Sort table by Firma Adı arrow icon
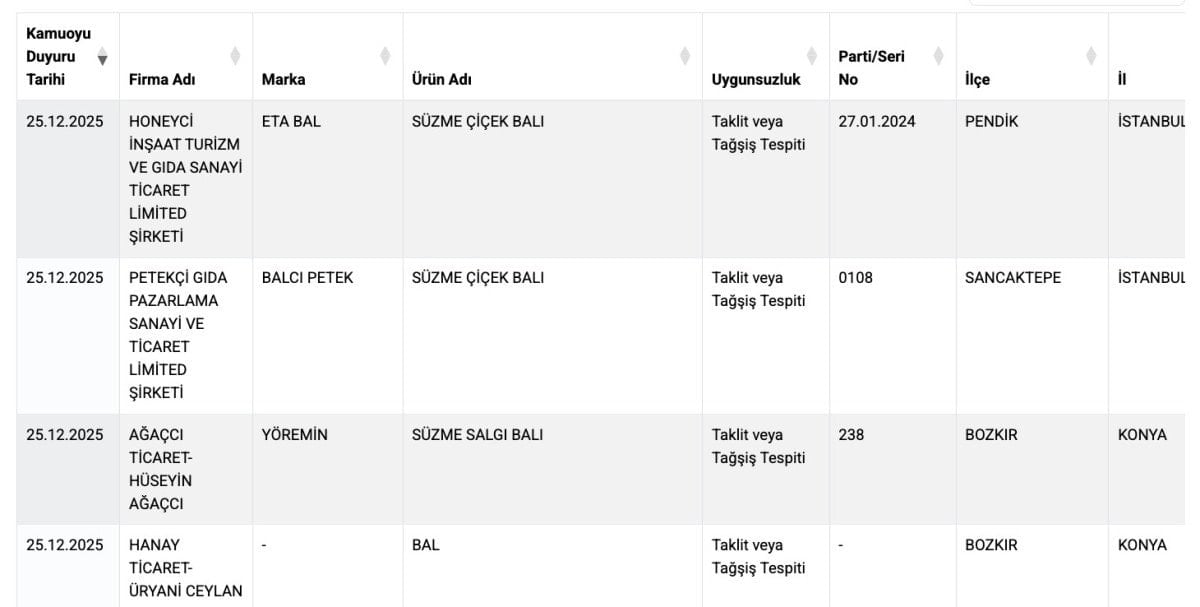Viewport: 1200px width, 607px height. (x=235, y=57)
